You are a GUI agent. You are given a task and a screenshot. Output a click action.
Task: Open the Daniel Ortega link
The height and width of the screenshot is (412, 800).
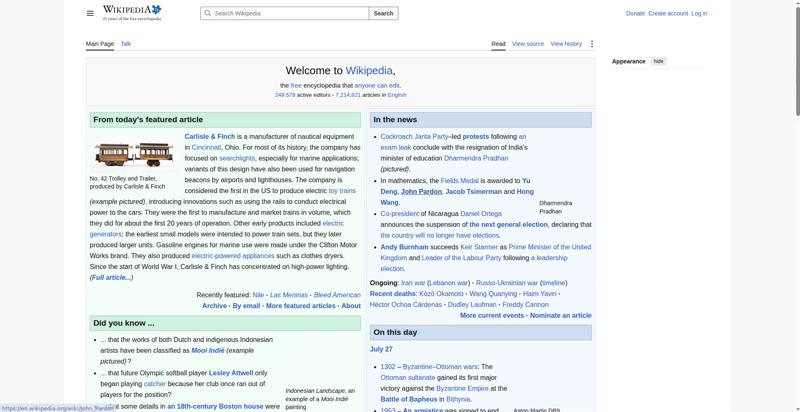[481, 214]
